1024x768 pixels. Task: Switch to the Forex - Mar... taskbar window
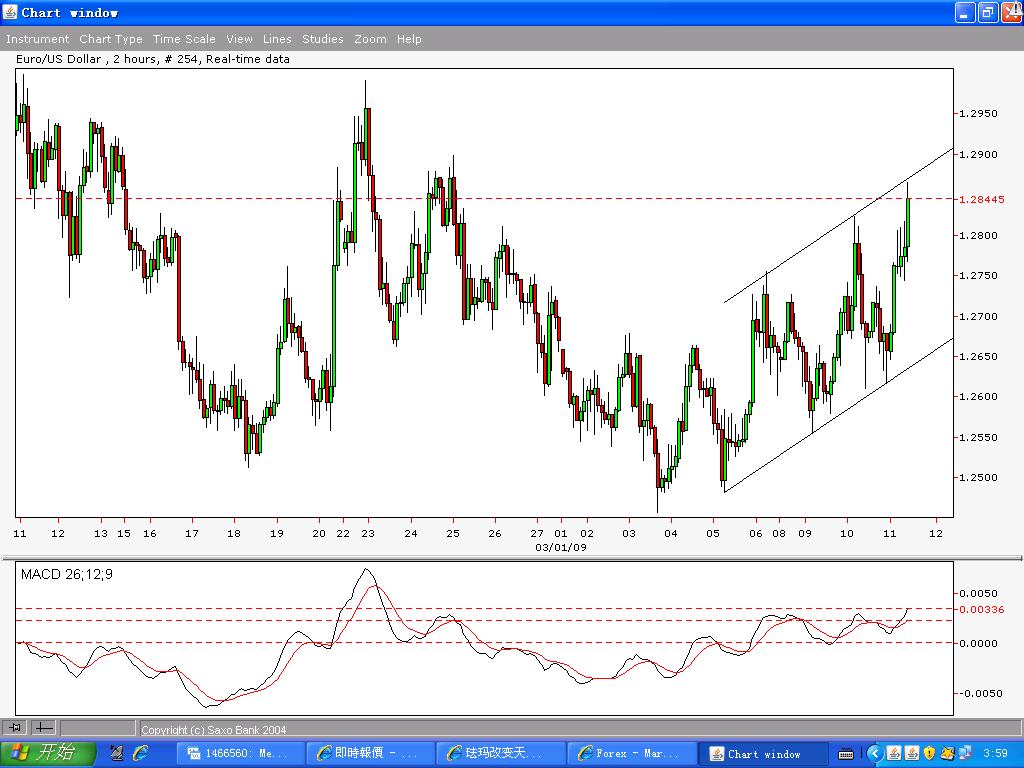pos(631,754)
